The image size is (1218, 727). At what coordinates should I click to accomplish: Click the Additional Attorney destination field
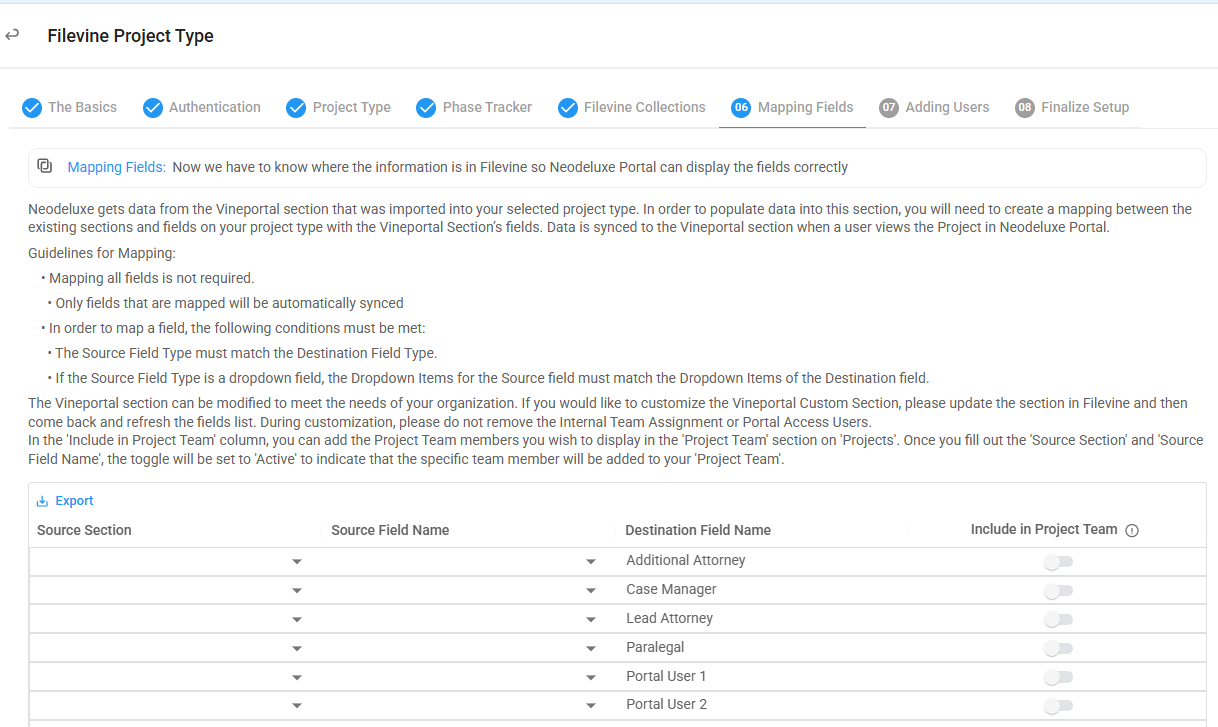pos(686,560)
